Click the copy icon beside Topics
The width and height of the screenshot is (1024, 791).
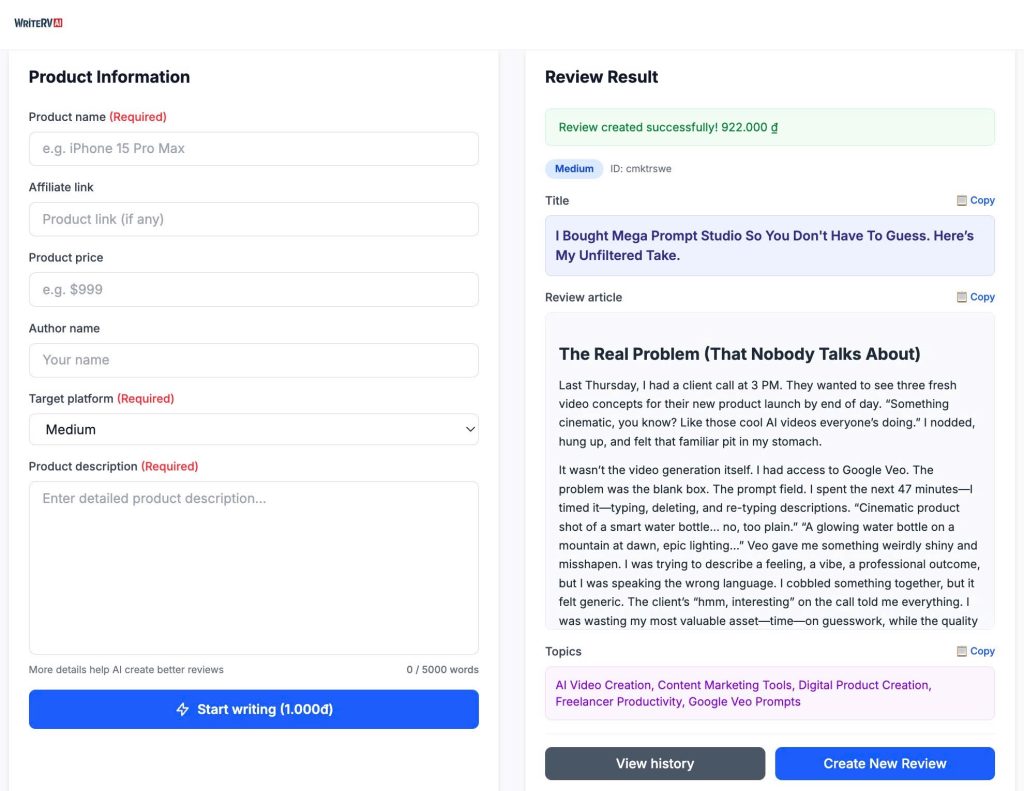point(962,651)
